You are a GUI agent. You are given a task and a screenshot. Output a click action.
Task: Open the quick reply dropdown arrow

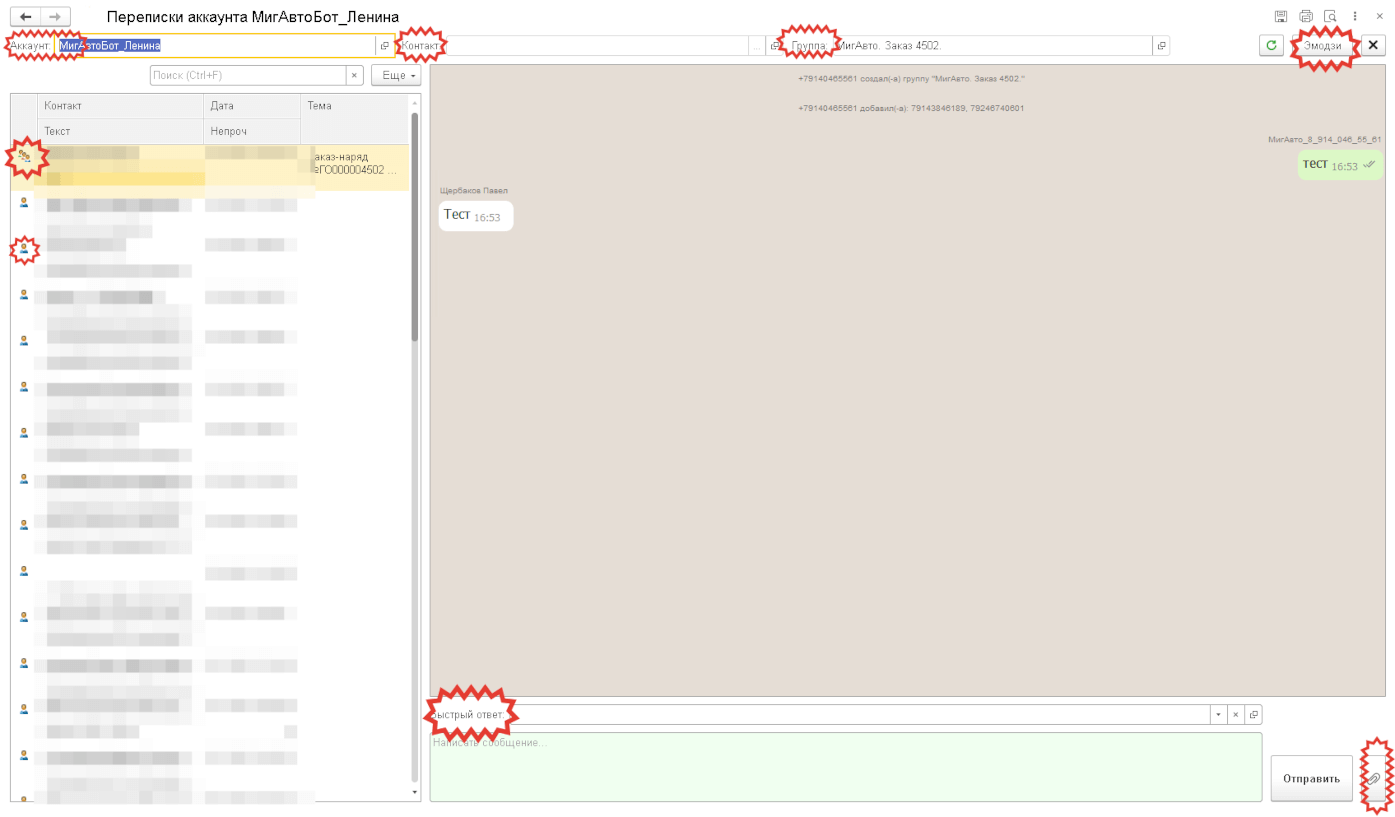pos(1217,715)
